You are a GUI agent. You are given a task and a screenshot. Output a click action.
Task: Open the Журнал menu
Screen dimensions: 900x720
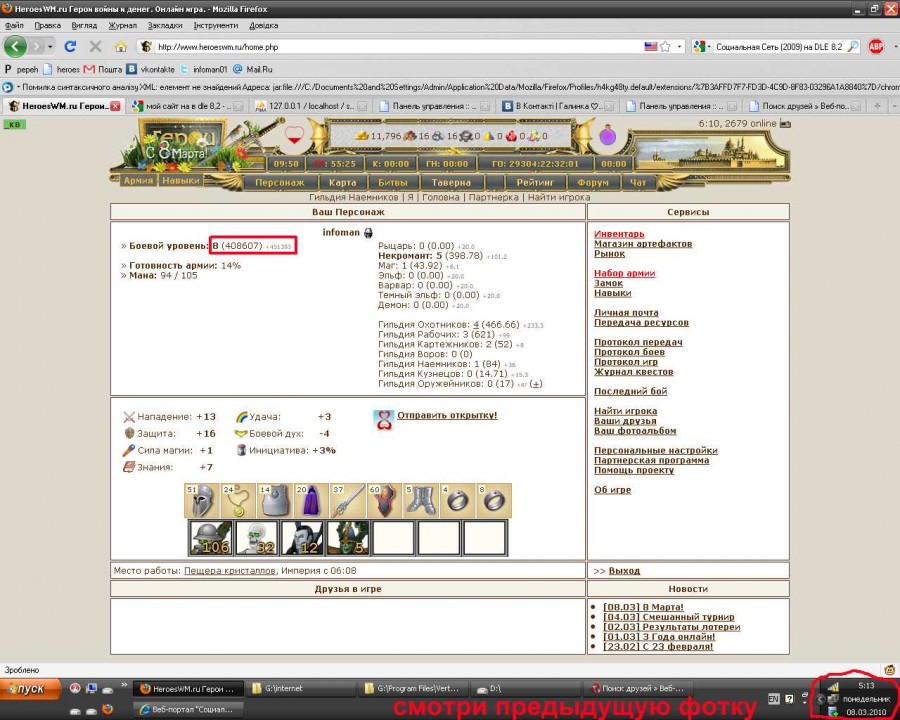pos(121,25)
